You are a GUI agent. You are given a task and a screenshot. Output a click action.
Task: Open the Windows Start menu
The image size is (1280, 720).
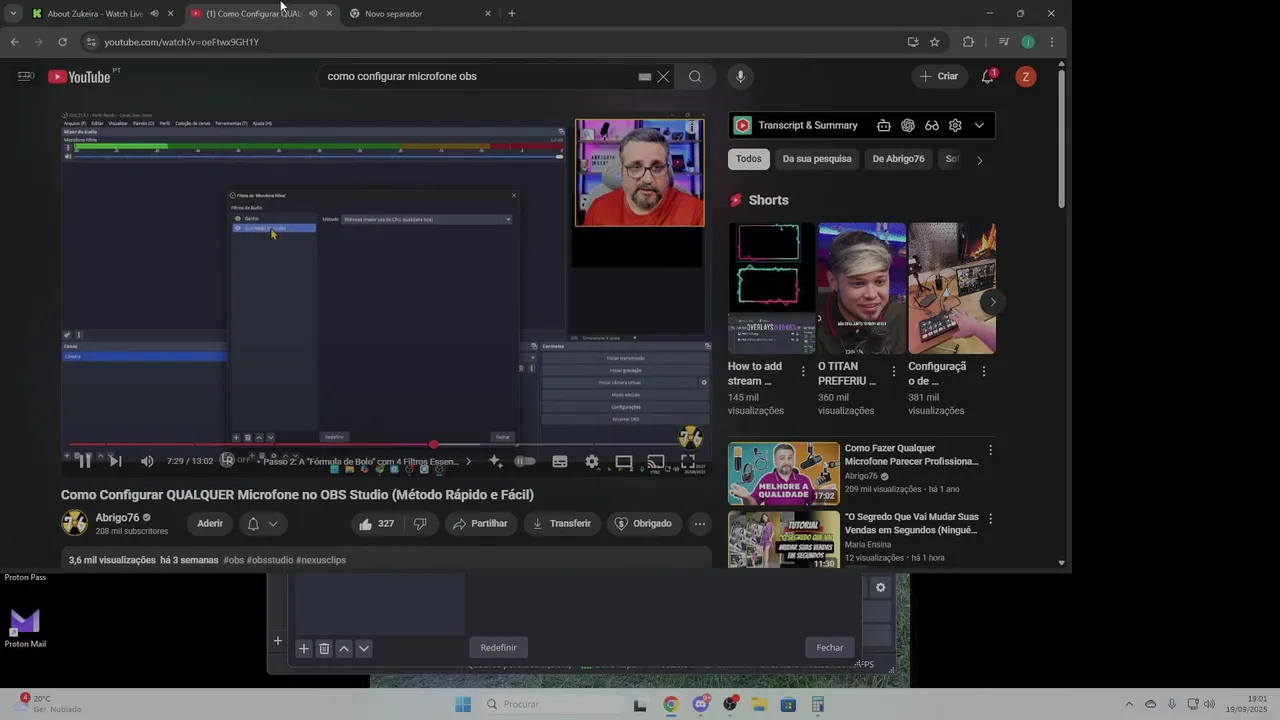click(463, 704)
